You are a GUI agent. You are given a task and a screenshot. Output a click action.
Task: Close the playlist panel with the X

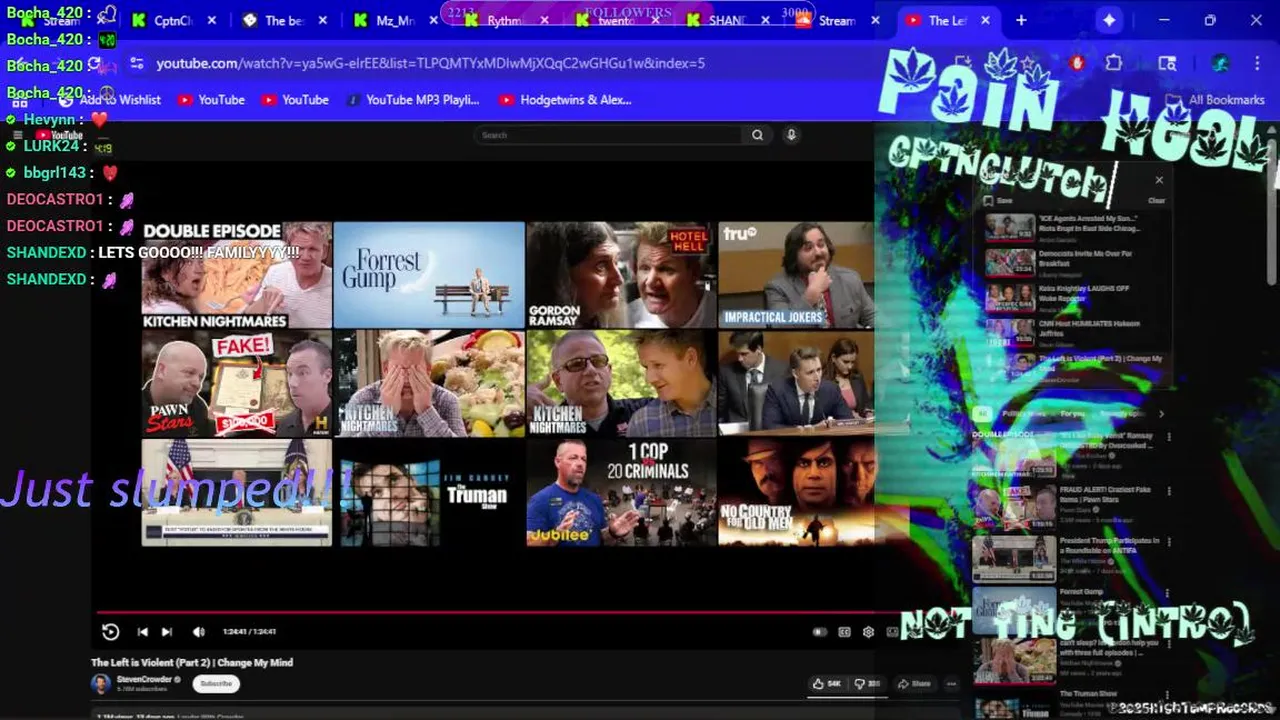tap(1159, 180)
